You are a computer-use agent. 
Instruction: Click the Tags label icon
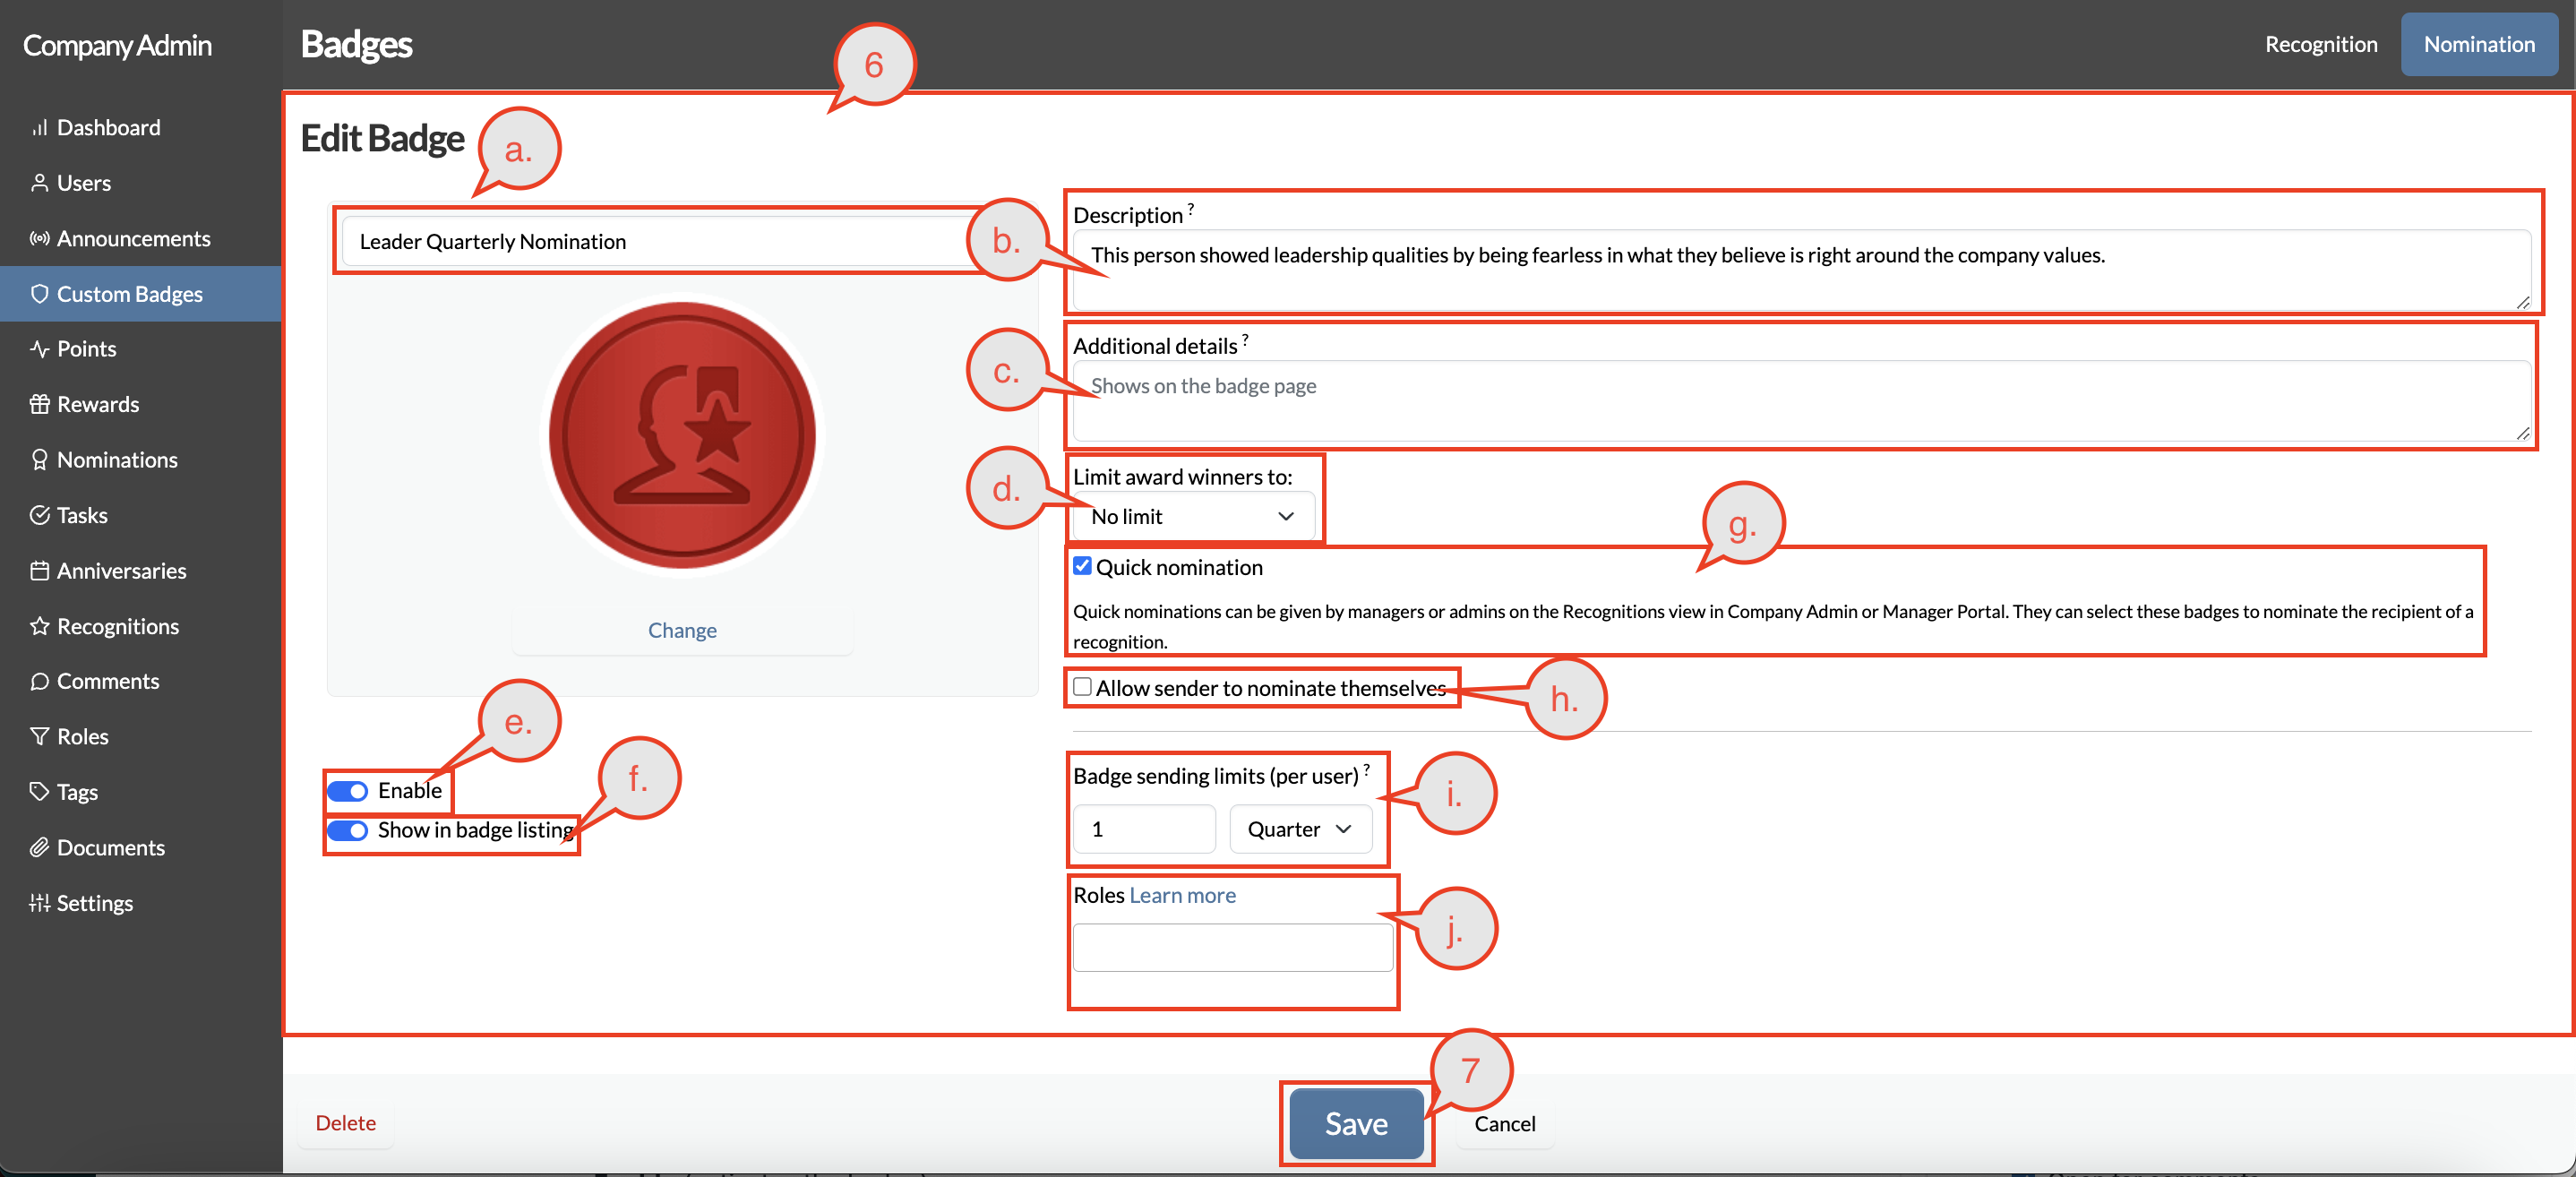(x=40, y=792)
